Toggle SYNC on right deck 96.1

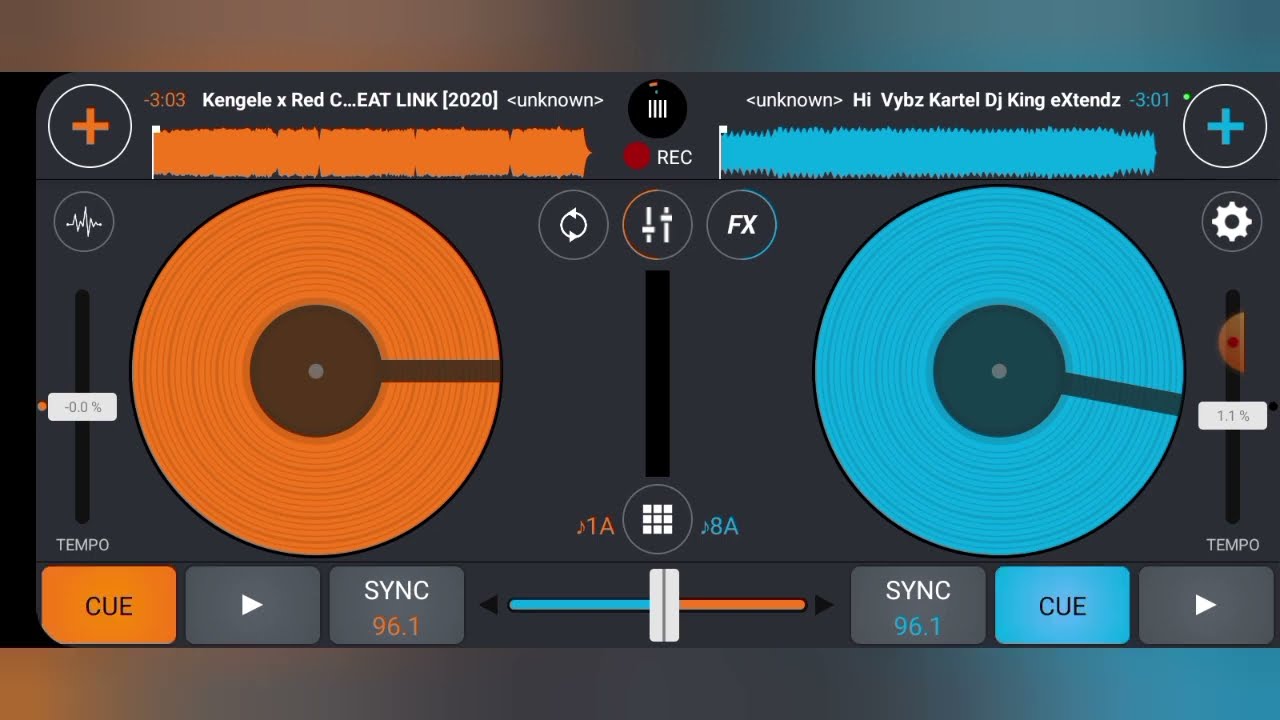pos(918,605)
